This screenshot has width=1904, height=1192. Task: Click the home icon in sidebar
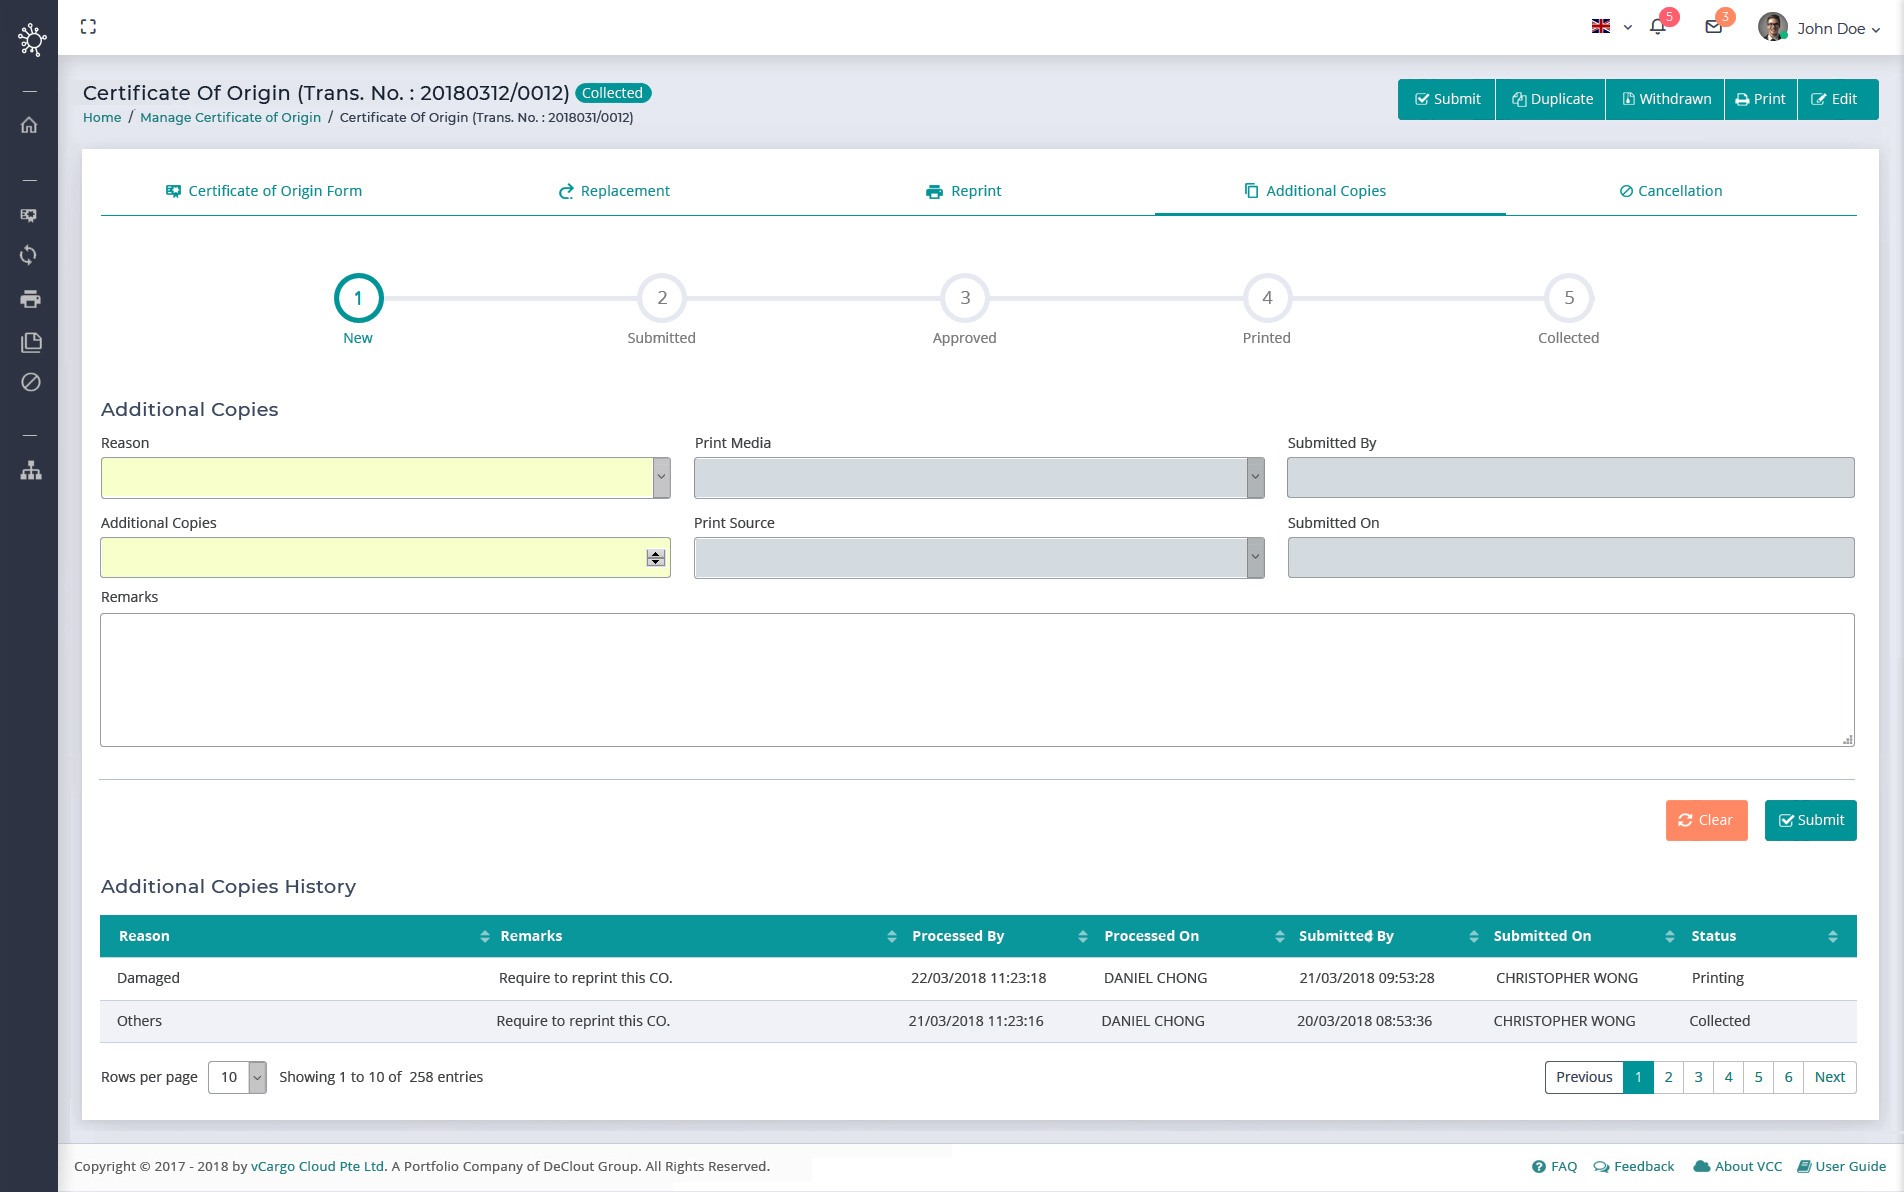[30, 125]
